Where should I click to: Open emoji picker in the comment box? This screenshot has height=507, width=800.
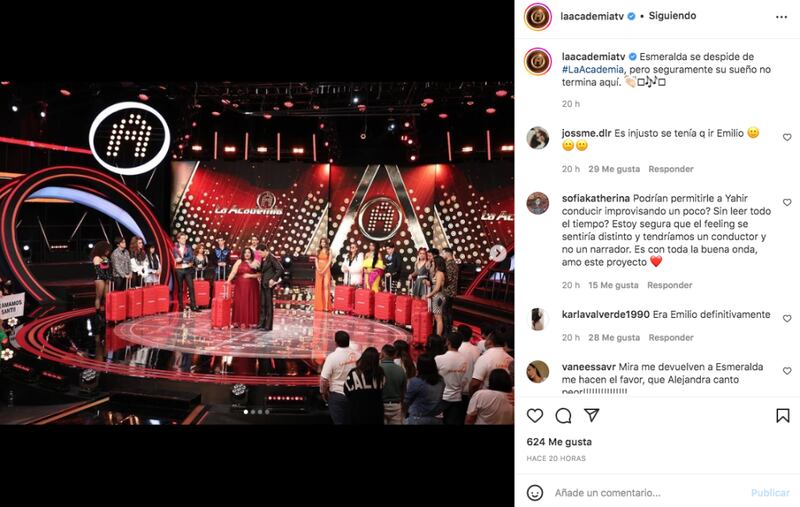[x=535, y=493]
